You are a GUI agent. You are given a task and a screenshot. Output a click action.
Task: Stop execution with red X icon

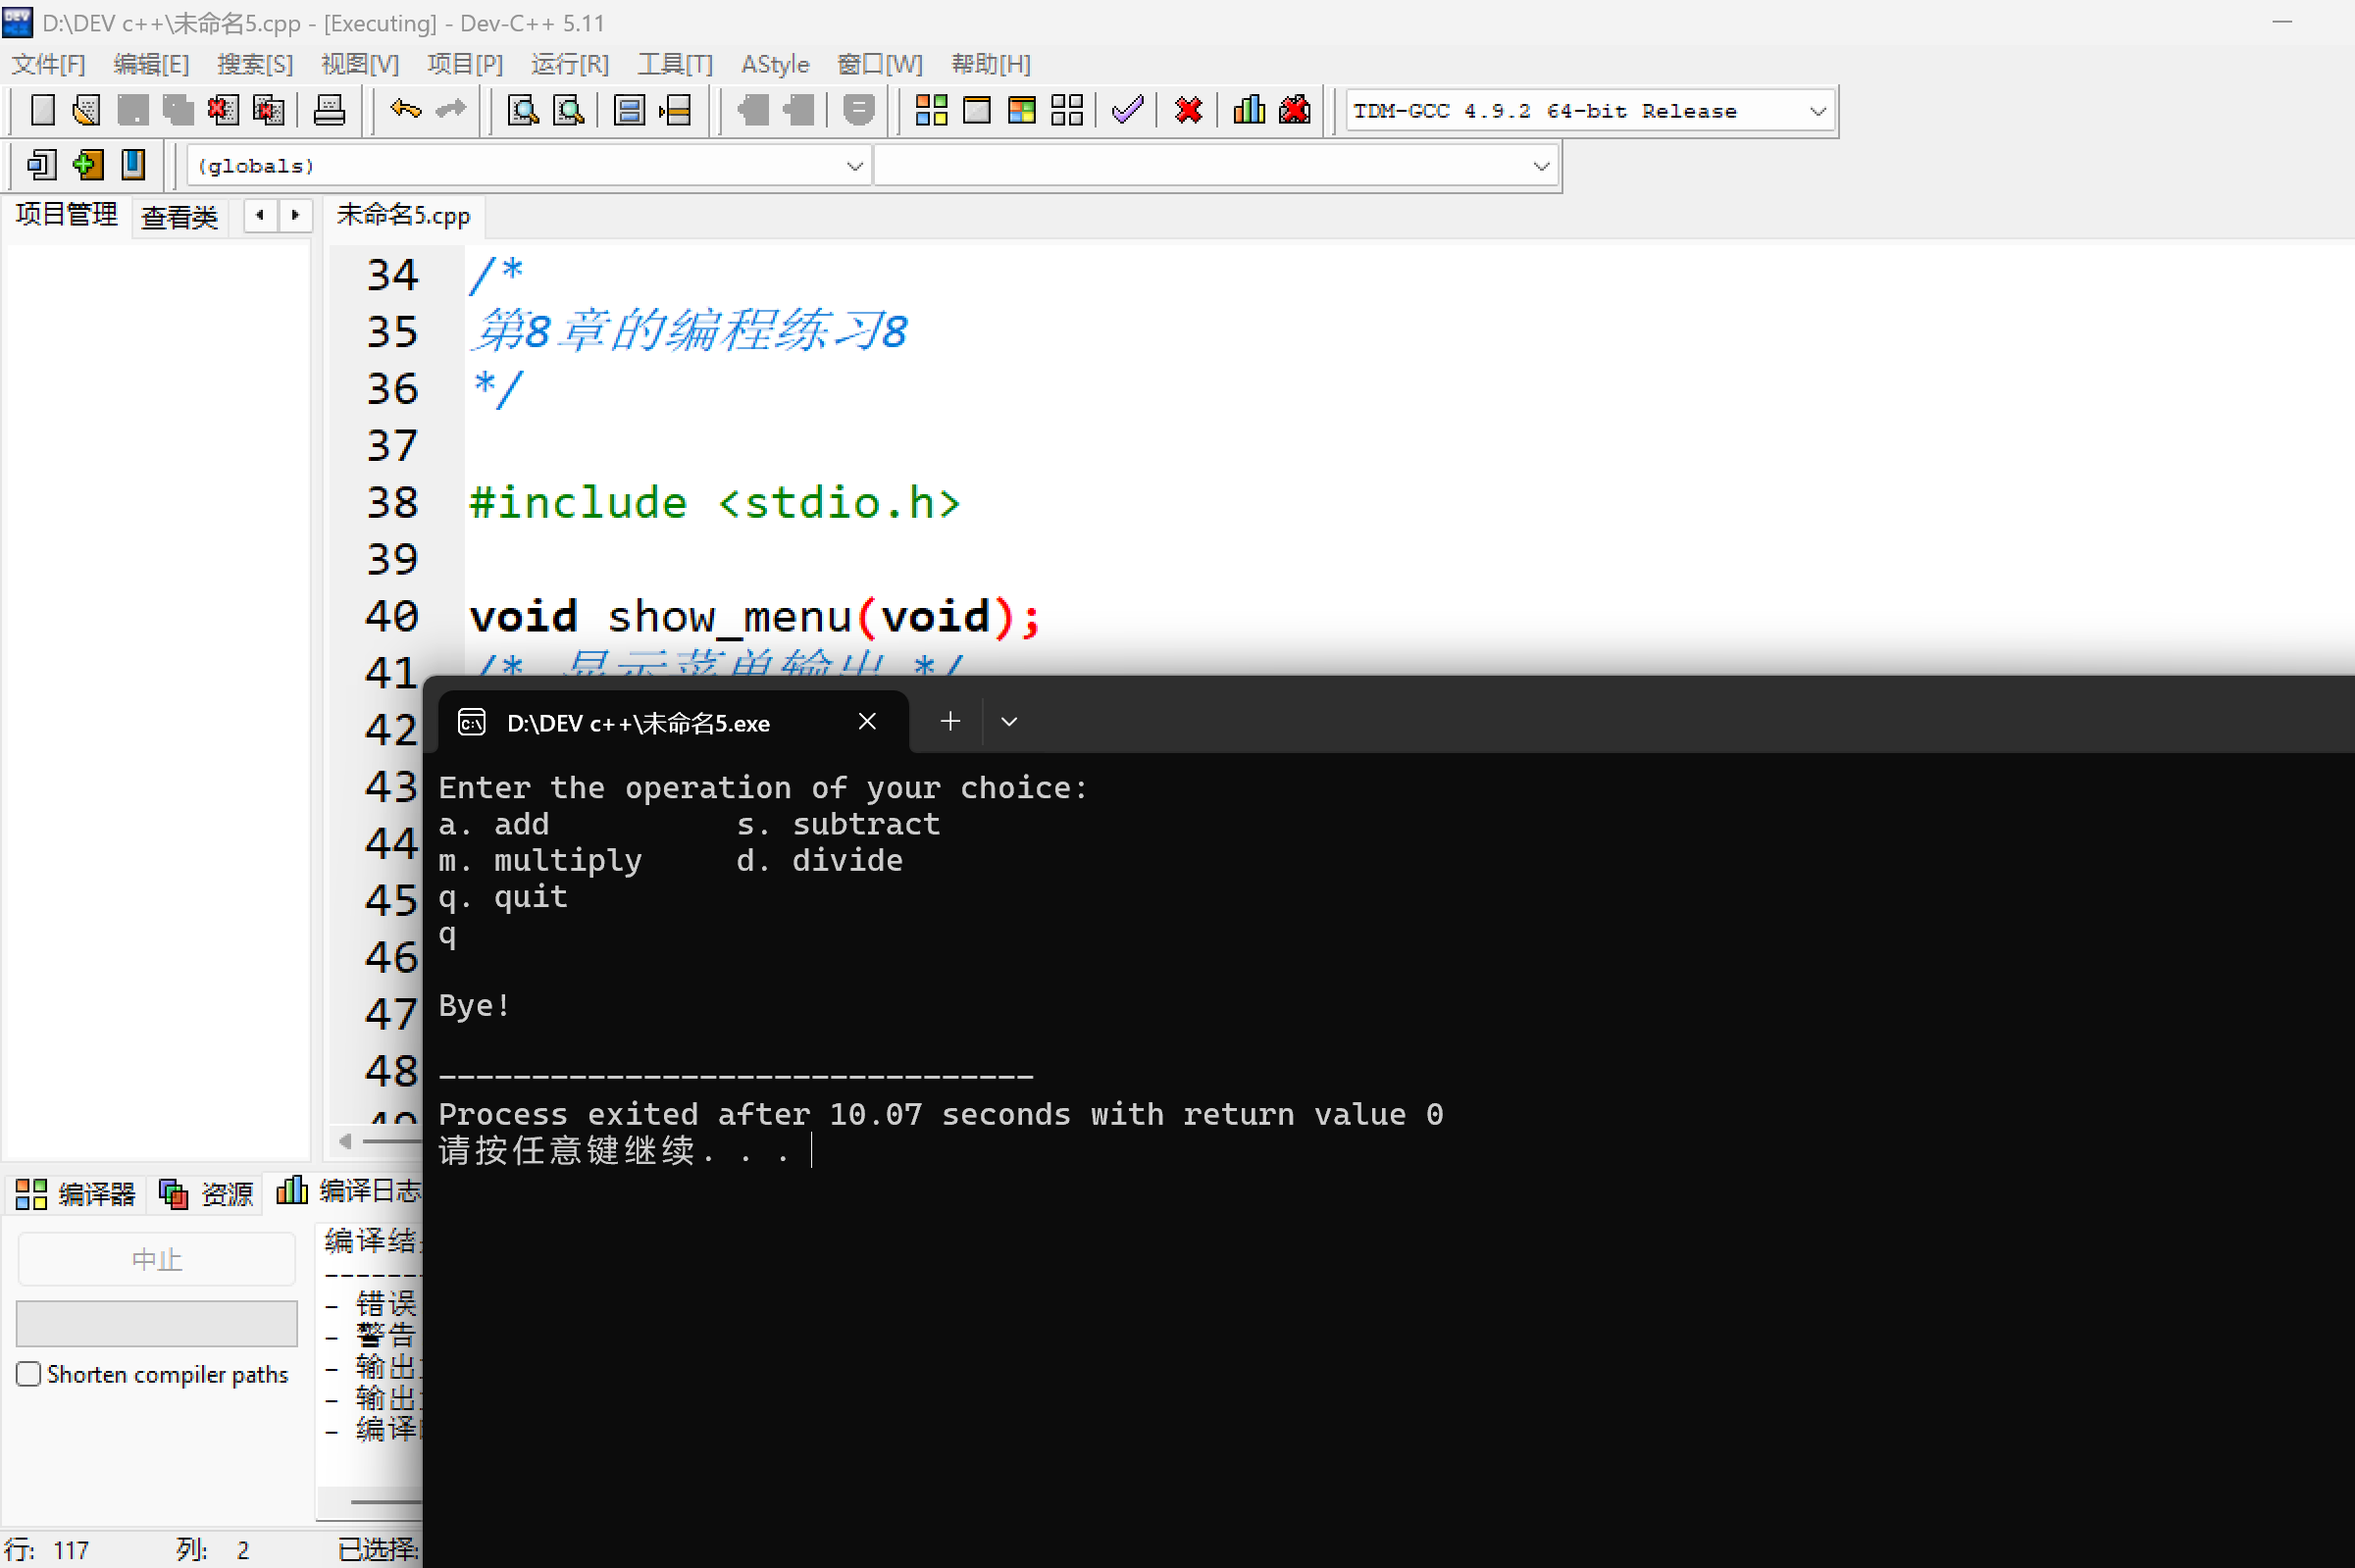pyautogui.click(x=1188, y=110)
